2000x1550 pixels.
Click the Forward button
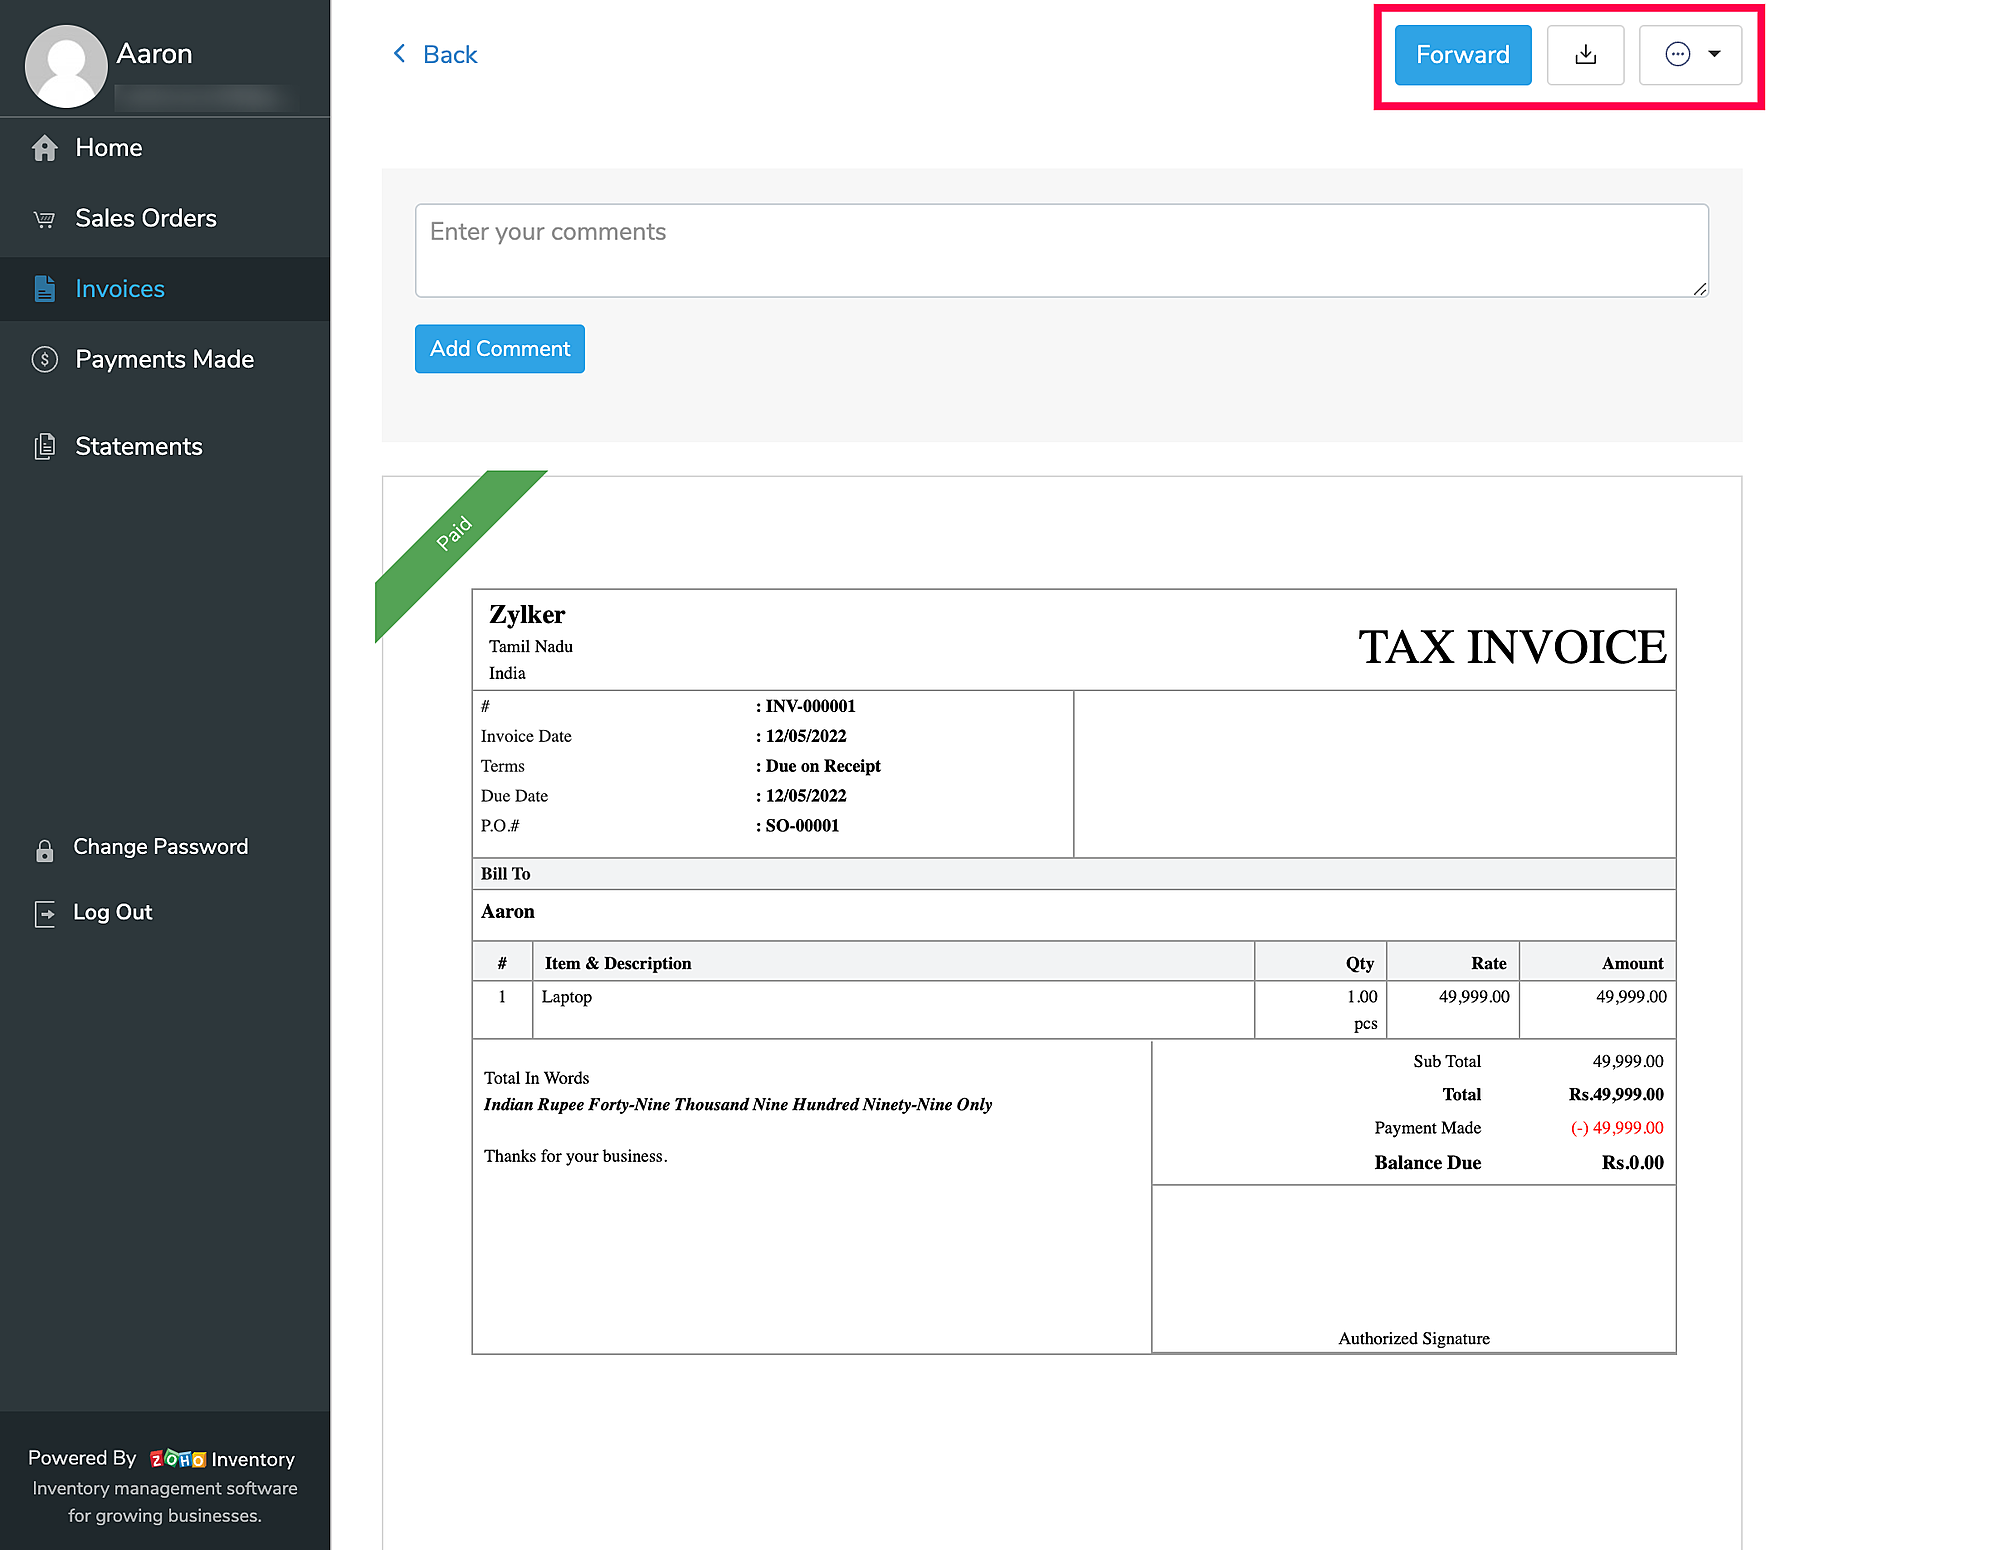pyautogui.click(x=1462, y=55)
